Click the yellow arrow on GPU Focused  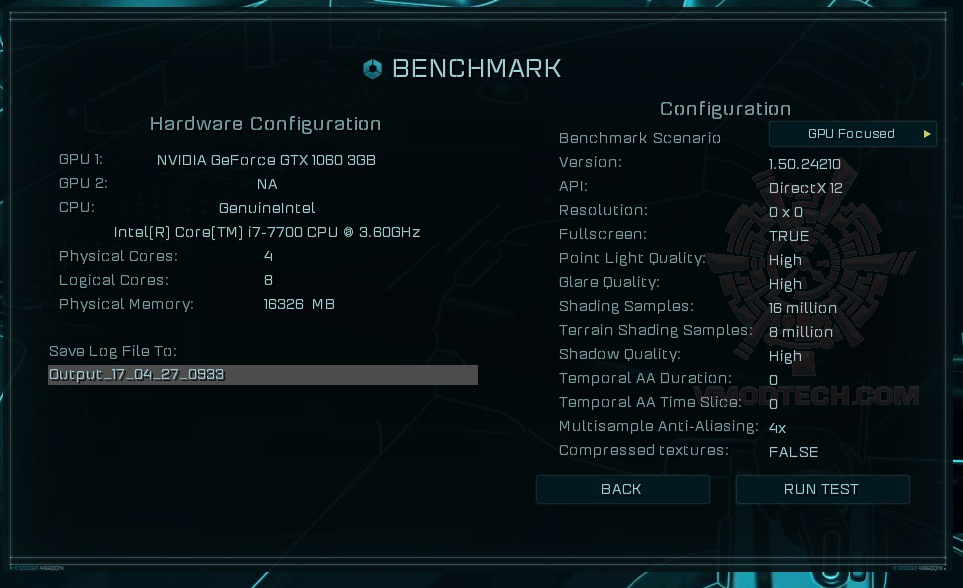[x=927, y=134]
